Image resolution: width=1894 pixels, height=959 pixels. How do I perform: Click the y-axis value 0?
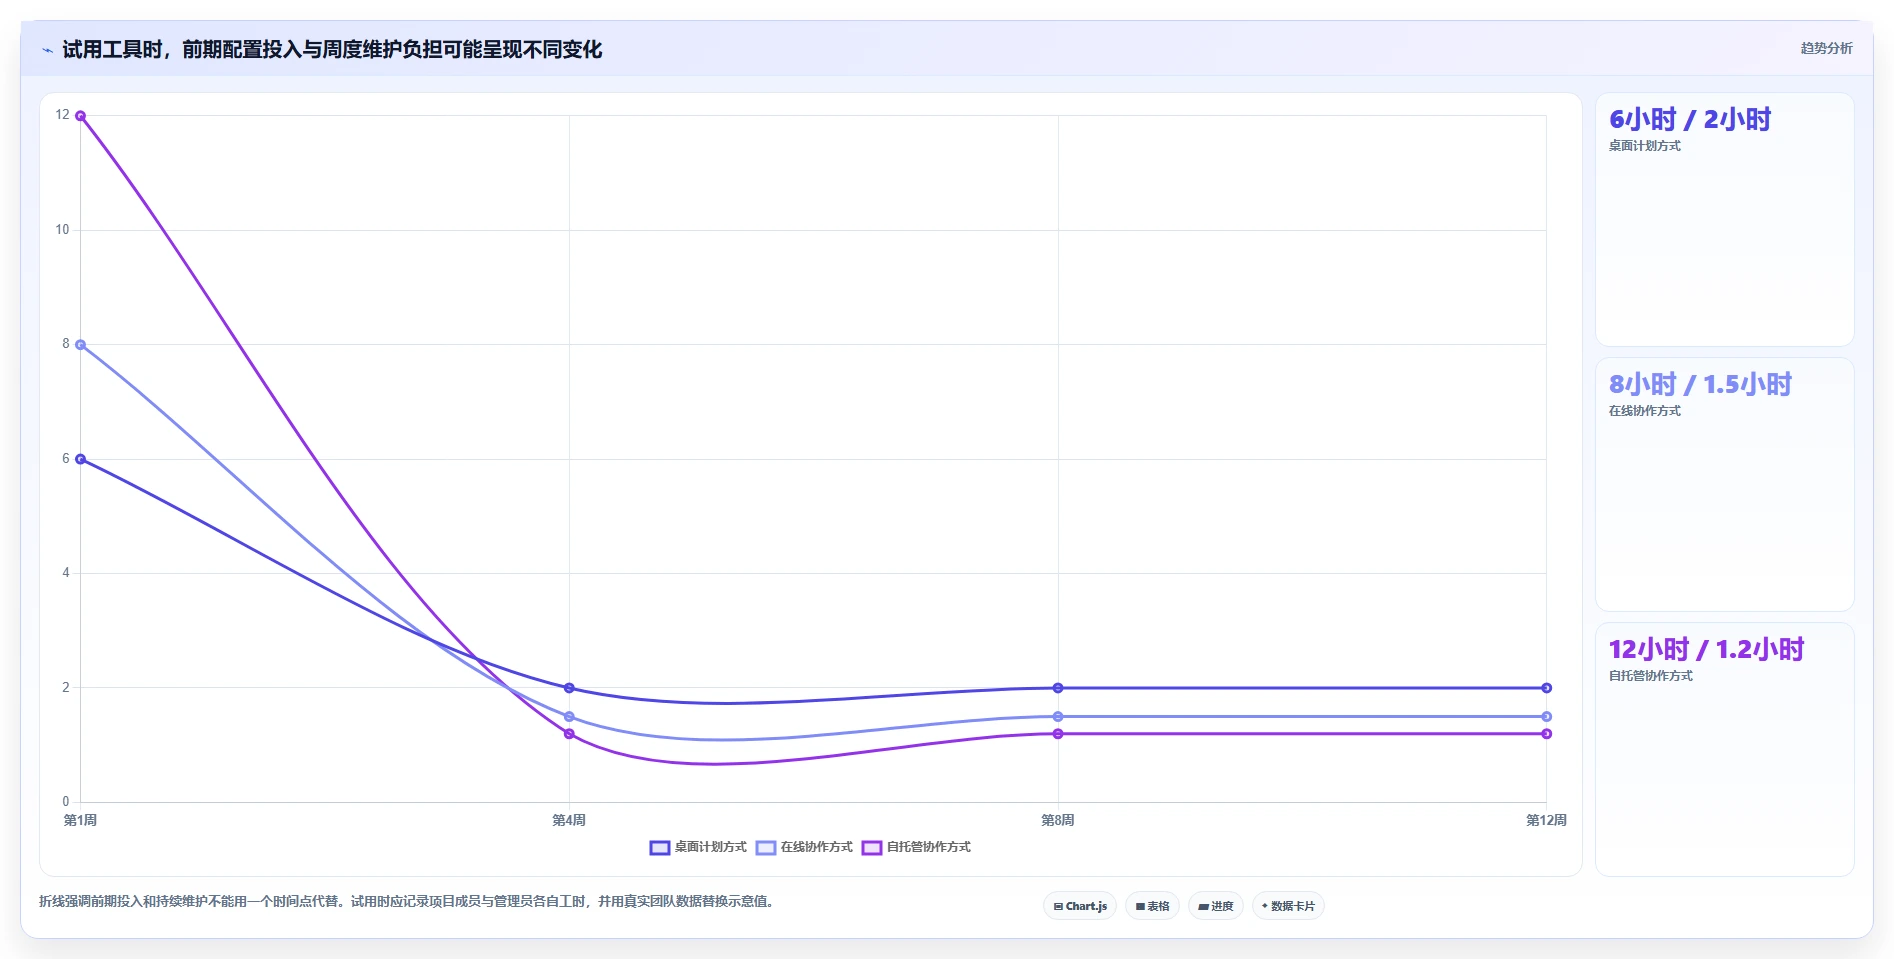click(66, 802)
